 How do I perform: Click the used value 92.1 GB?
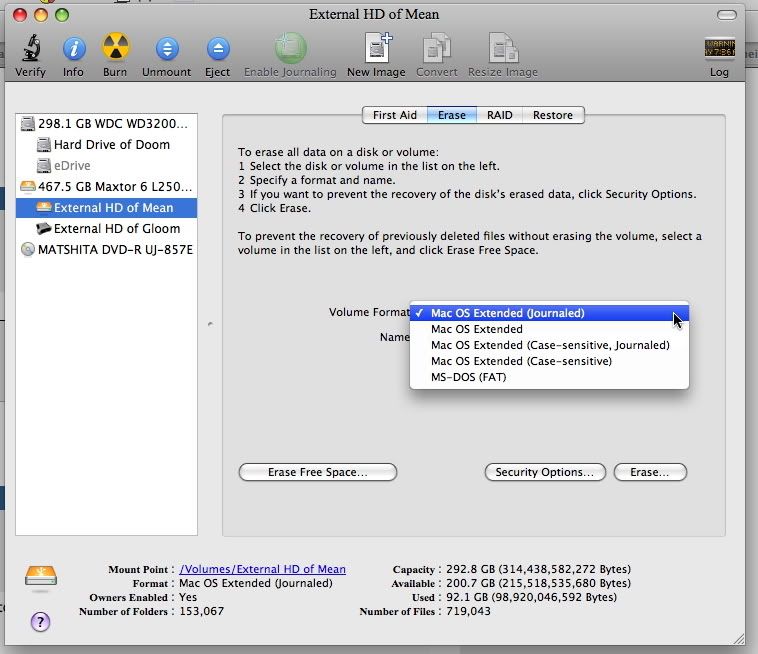531,597
